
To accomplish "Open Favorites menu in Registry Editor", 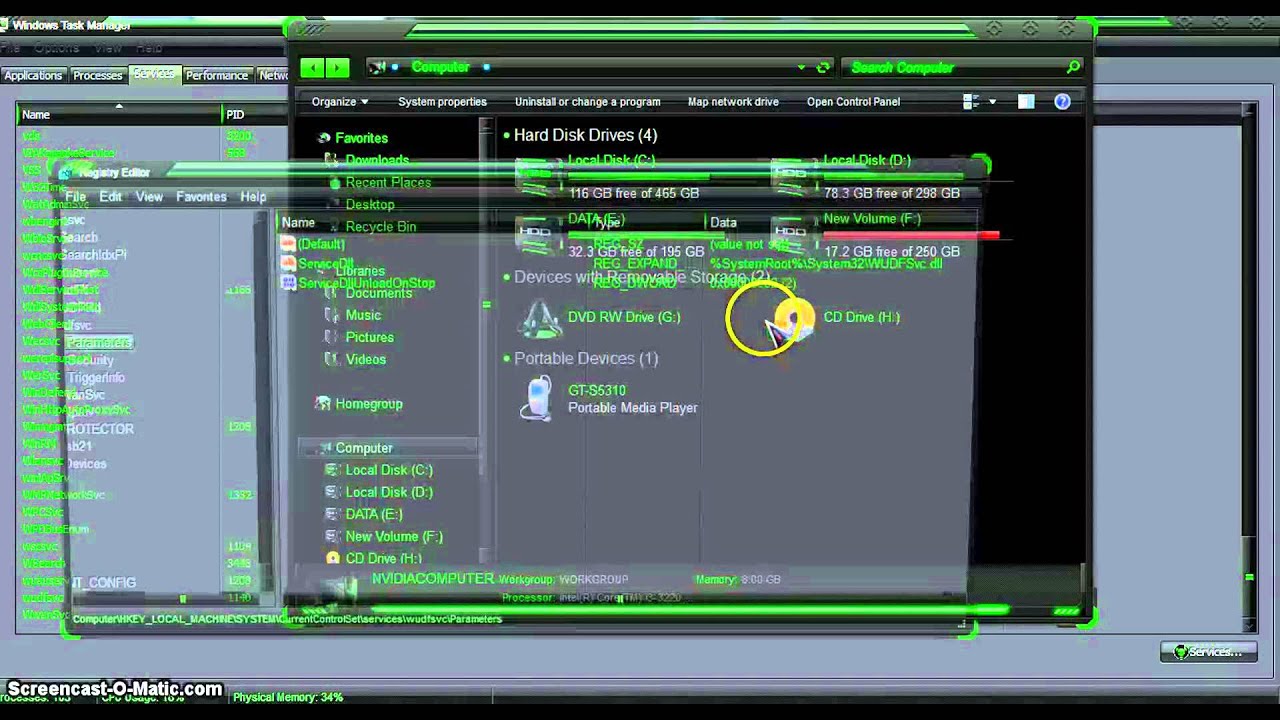I will click(201, 197).
